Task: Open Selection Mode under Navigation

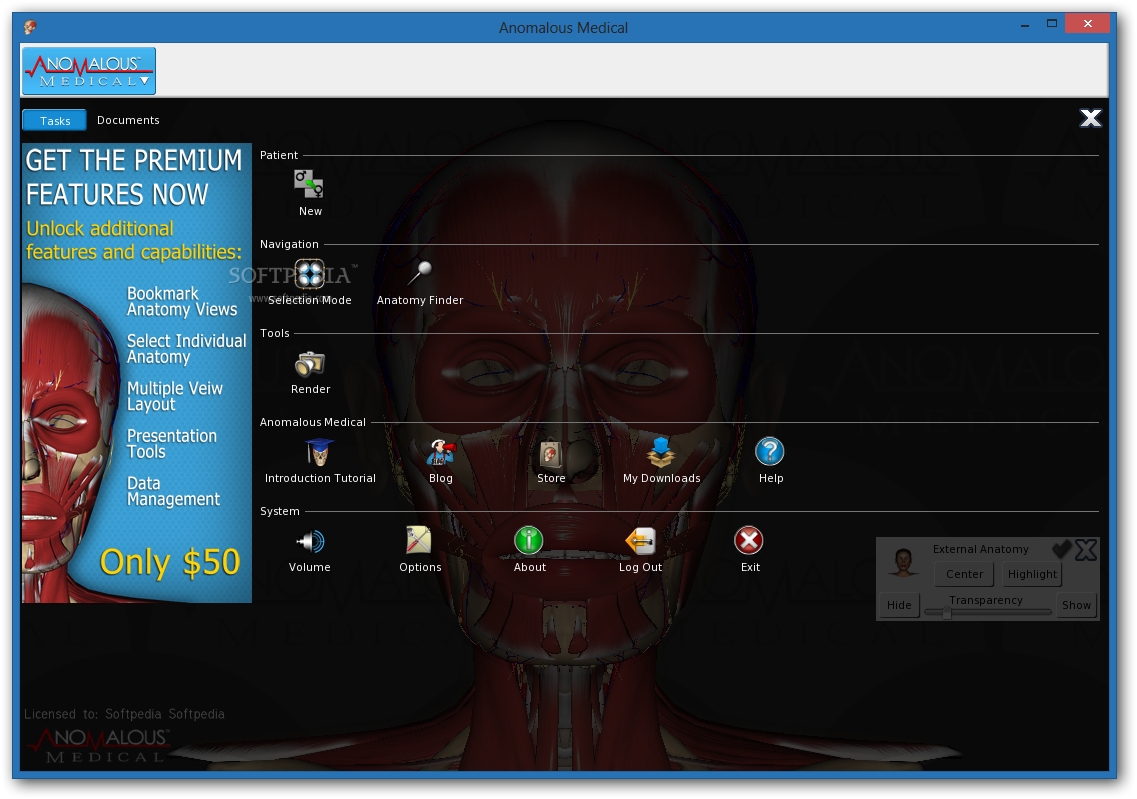Action: click(310, 283)
